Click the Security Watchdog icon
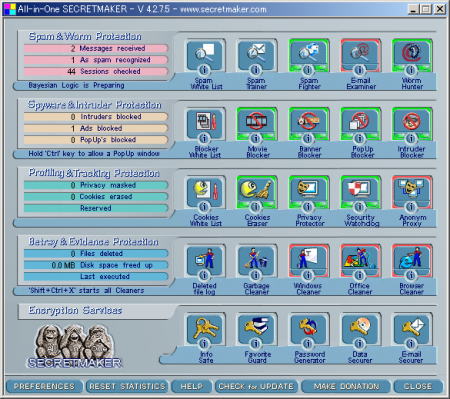The image size is (450, 399). (360, 191)
